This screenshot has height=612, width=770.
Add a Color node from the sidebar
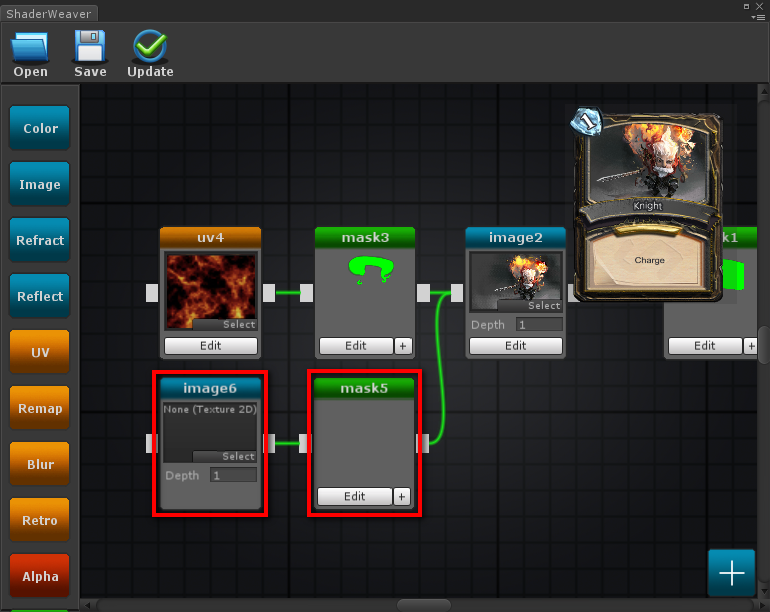[x=40, y=128]
